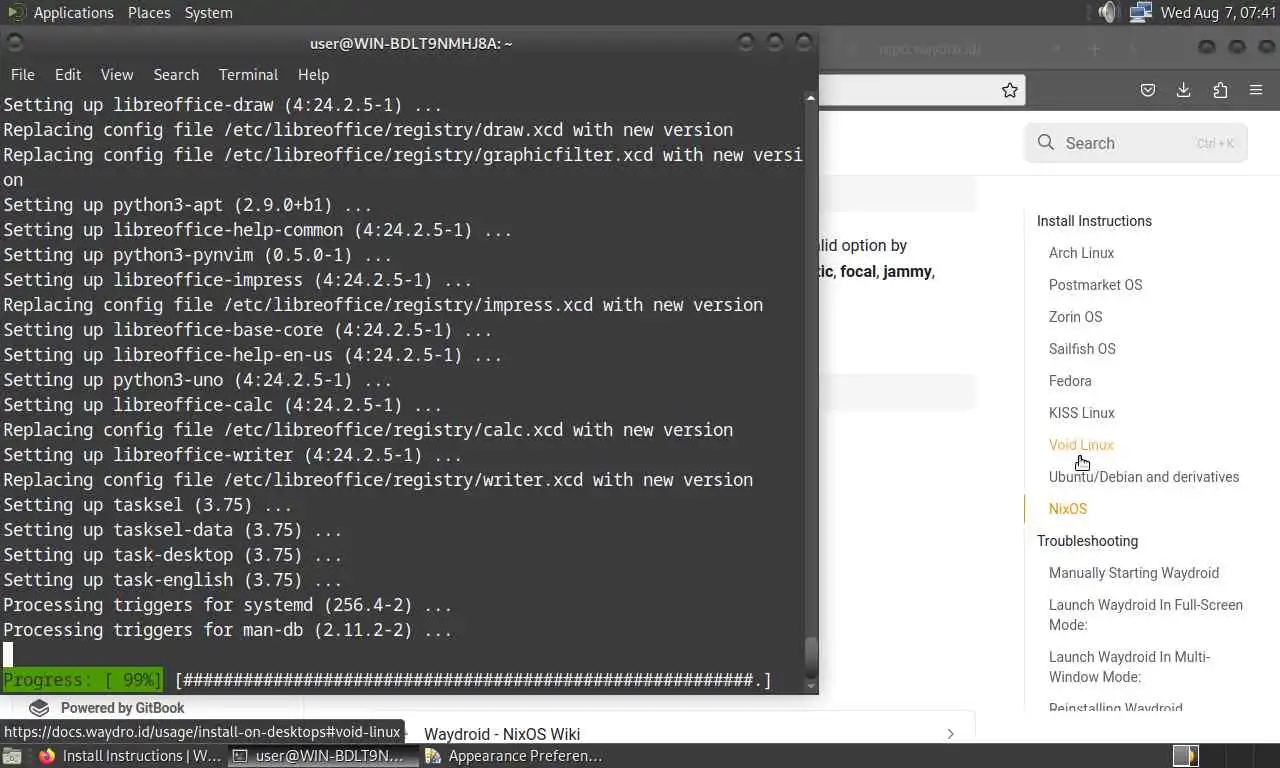Open a new Firefox tab with plus icon
Viewport: 1280px width, 768px height.
click(x=1094, y=49)
